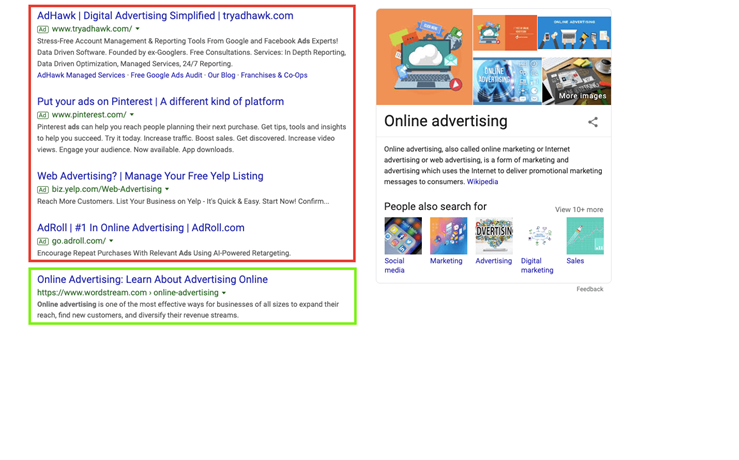This screenshot has height=460, width=739.
Task: Expand dropdown arrow next to go.adroll.com
Action: (x=111, y=241)
